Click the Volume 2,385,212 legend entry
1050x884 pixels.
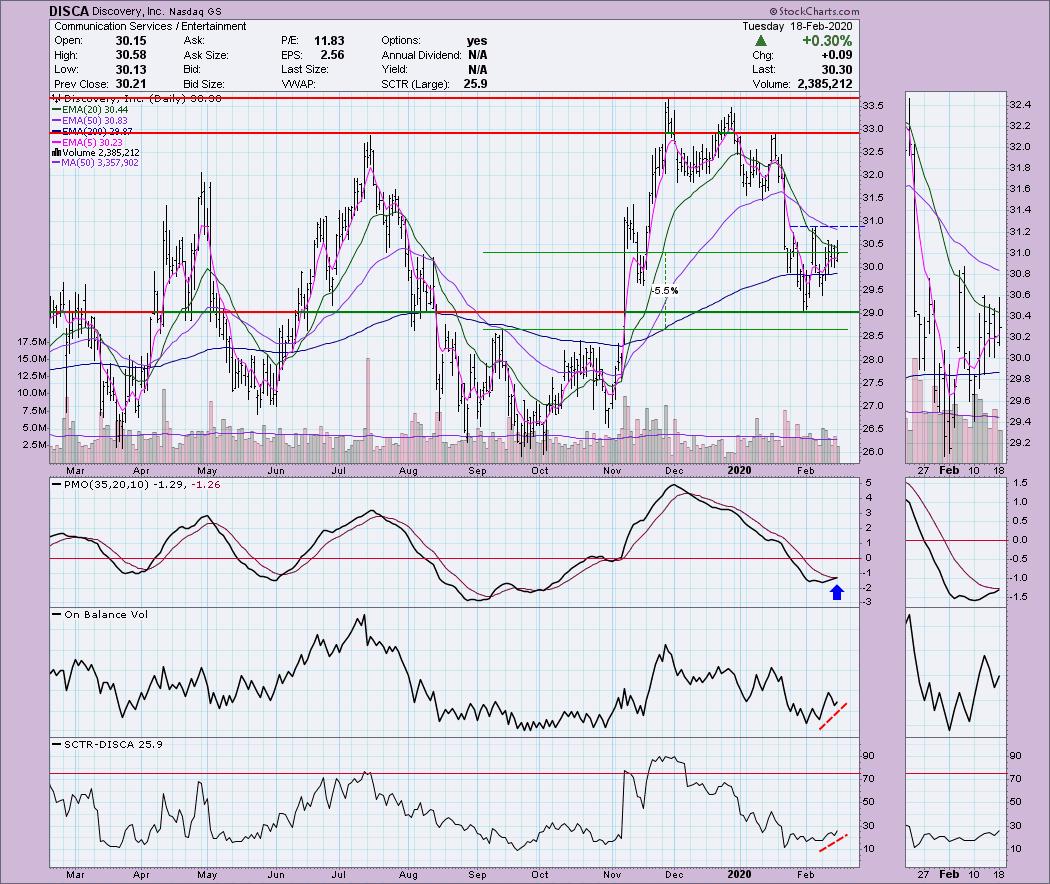(96, 153)
